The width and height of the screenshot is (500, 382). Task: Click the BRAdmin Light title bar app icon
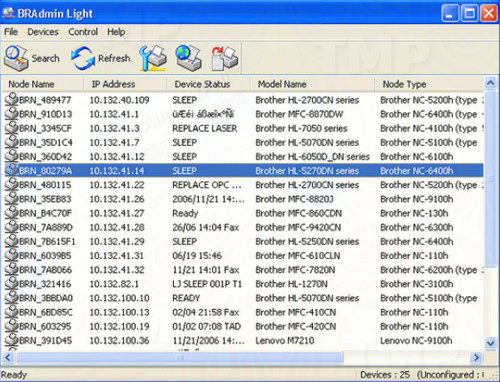8,13
